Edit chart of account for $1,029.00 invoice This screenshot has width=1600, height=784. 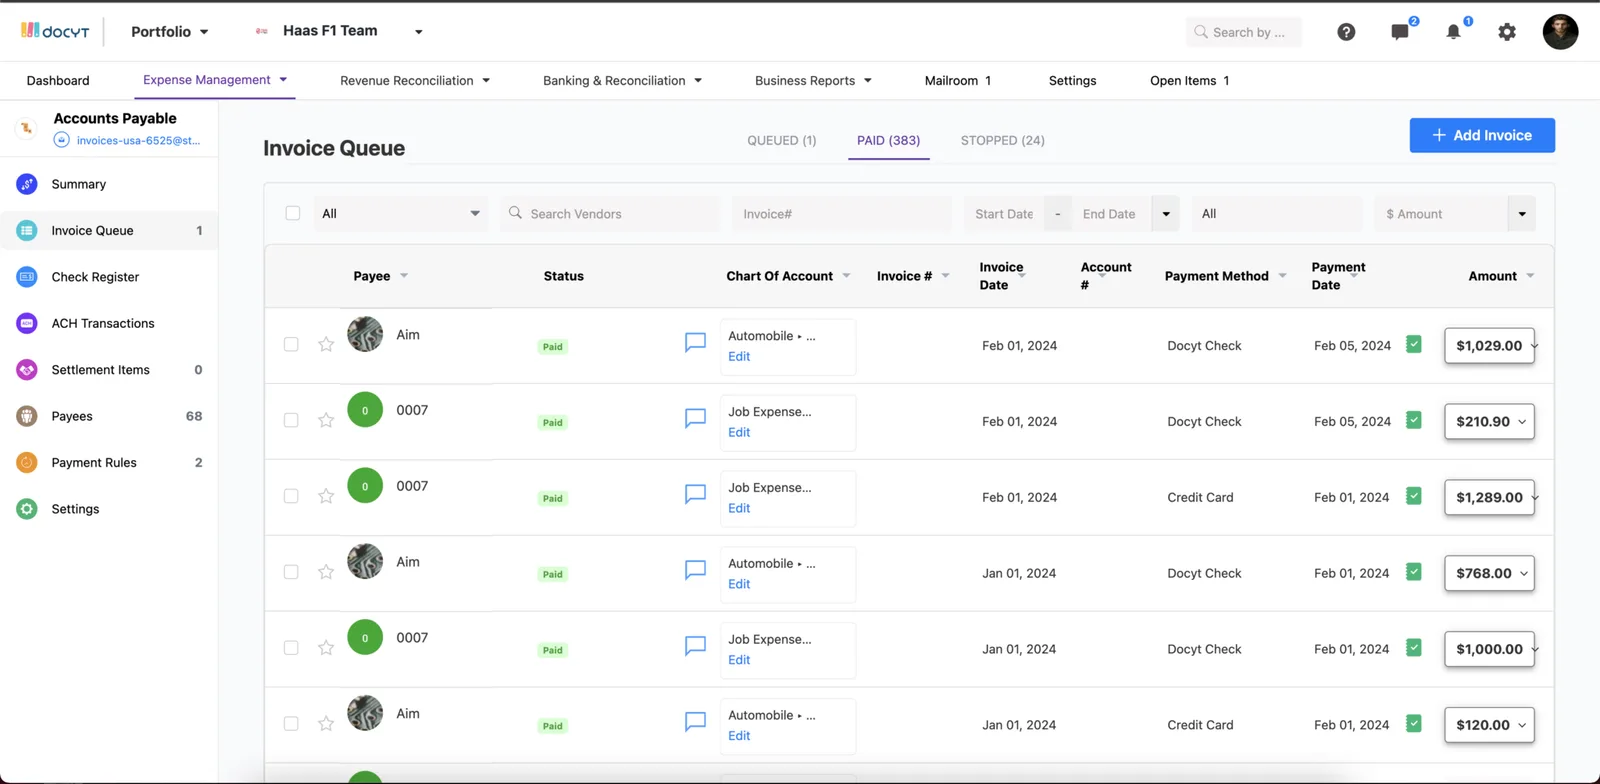(739, 357)
